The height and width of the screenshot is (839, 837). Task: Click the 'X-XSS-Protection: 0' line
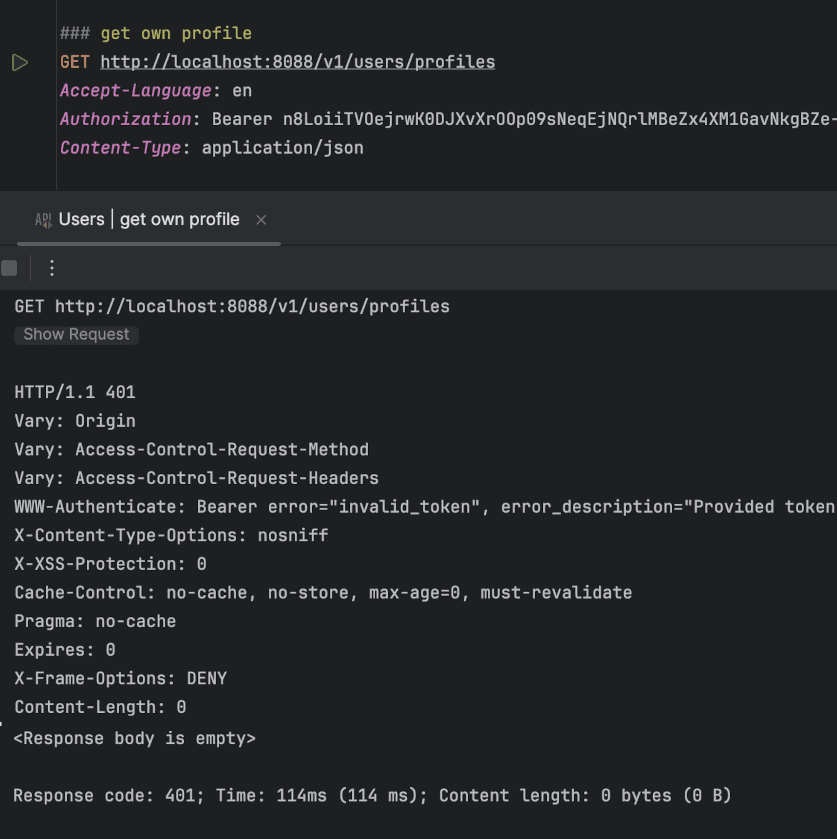[x=110, y=565]
